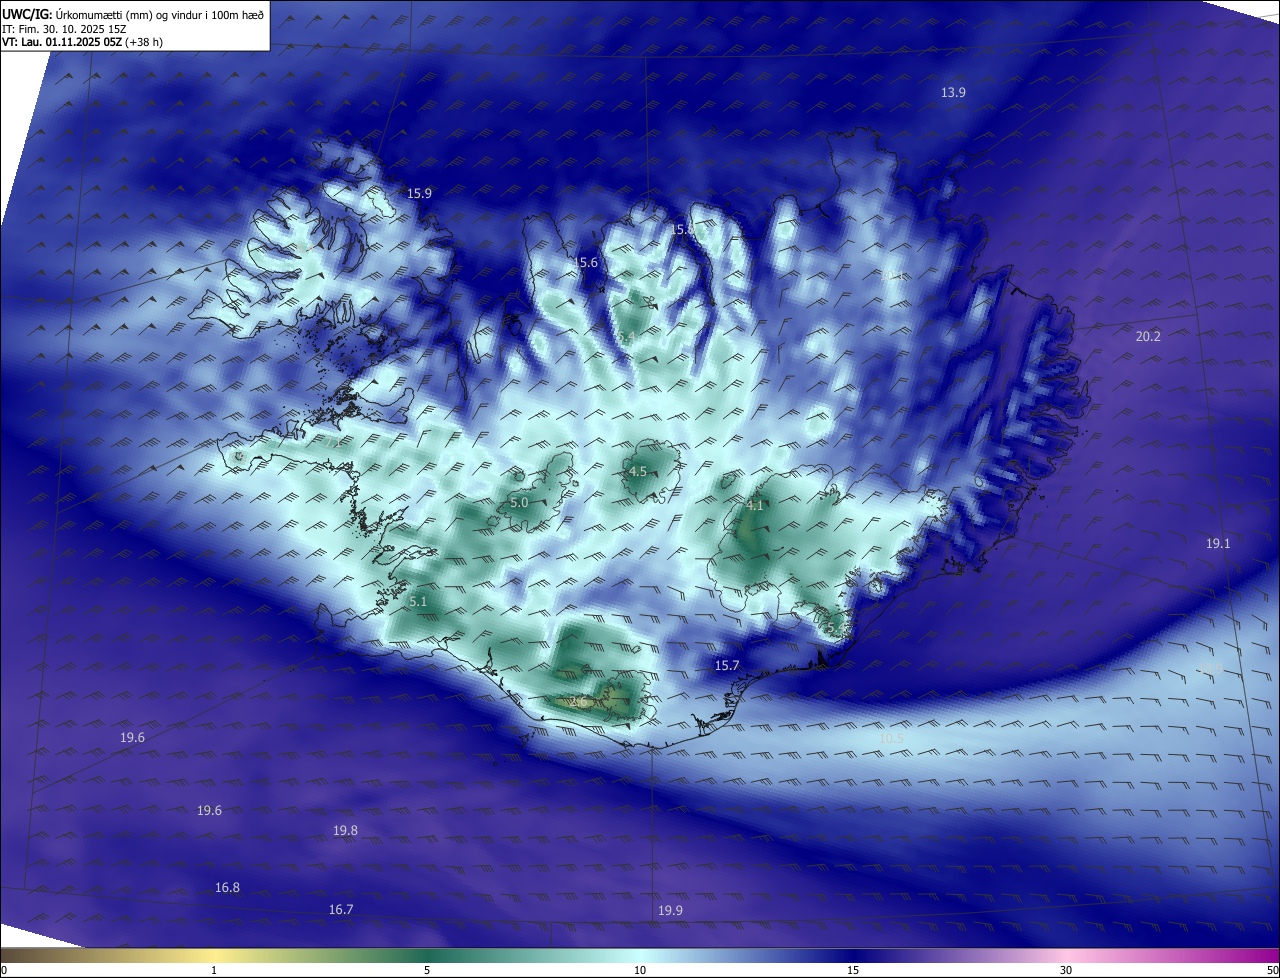Click the 30 tick on the color scale

tap(1066, 970)
